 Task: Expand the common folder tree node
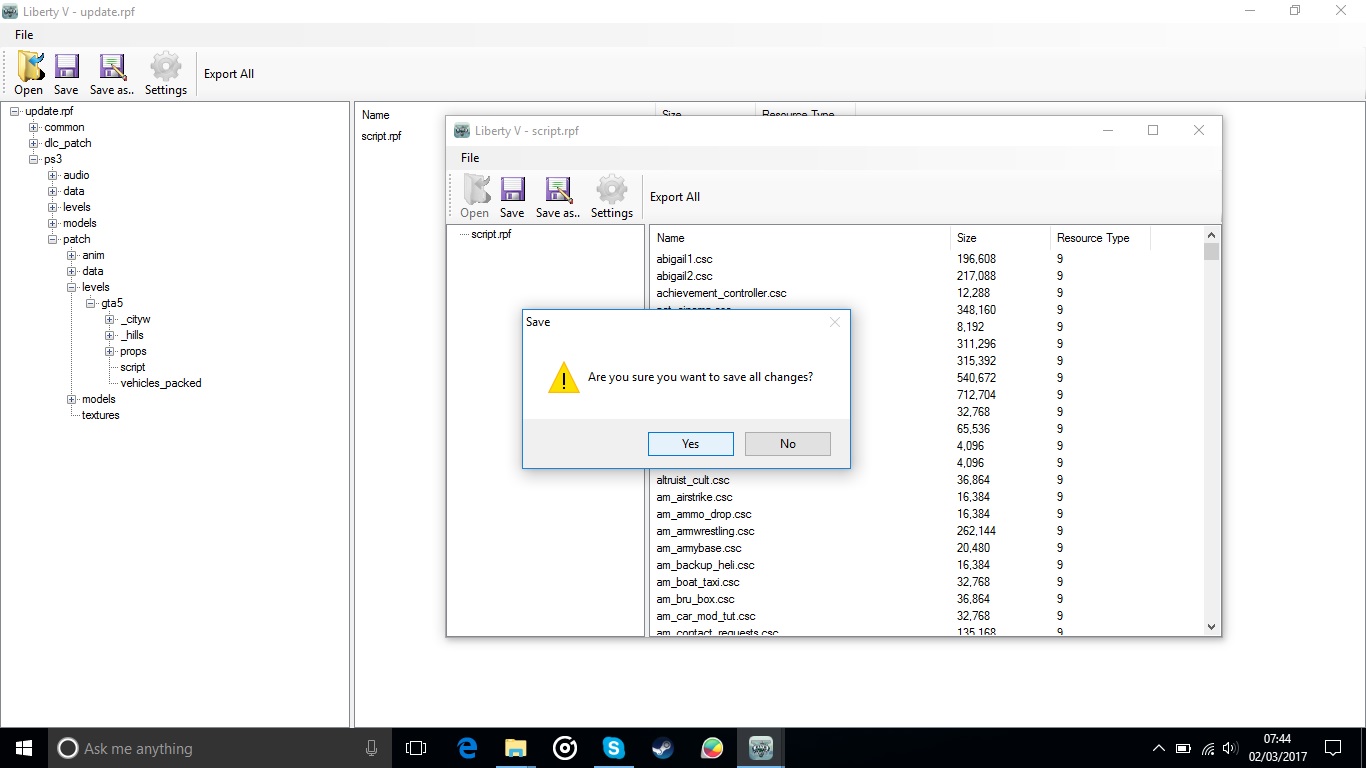(x=34, y=127)
